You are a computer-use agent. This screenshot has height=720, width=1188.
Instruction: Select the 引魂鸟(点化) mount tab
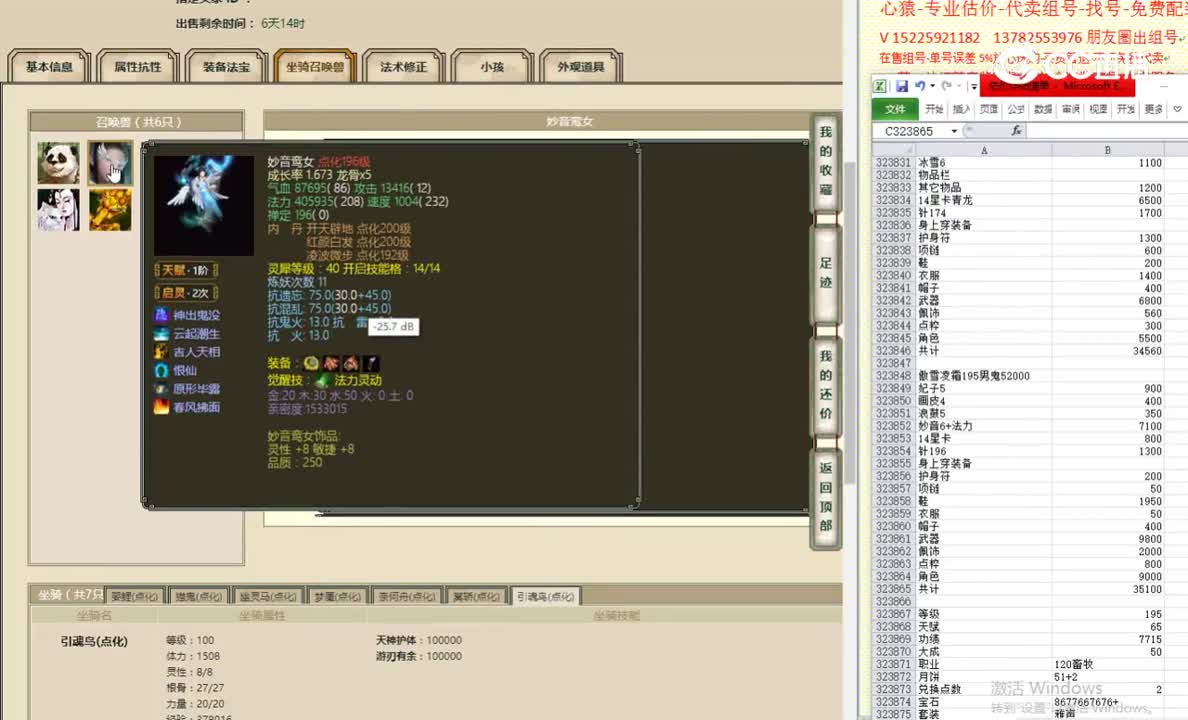click(x=546, y=596)
